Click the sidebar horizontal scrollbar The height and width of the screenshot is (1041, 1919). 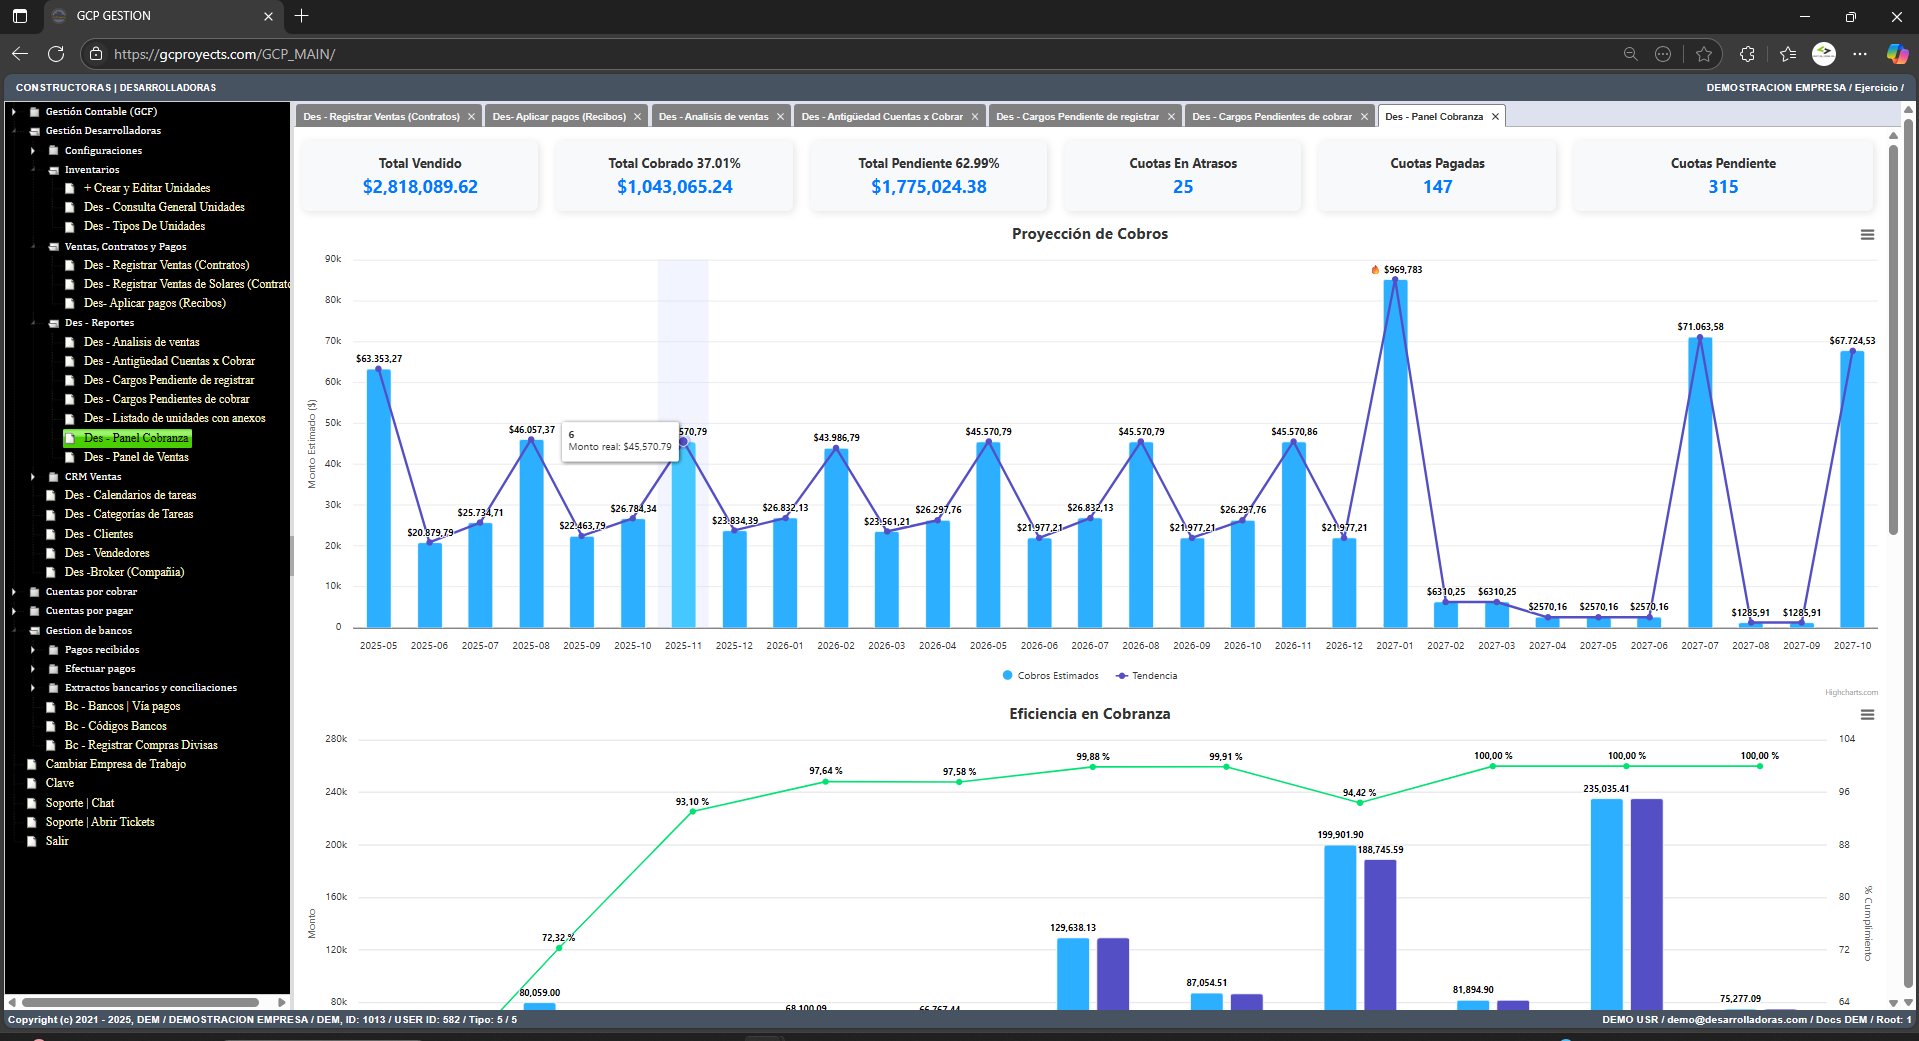pyautogui.click(x=140, y=1002)
